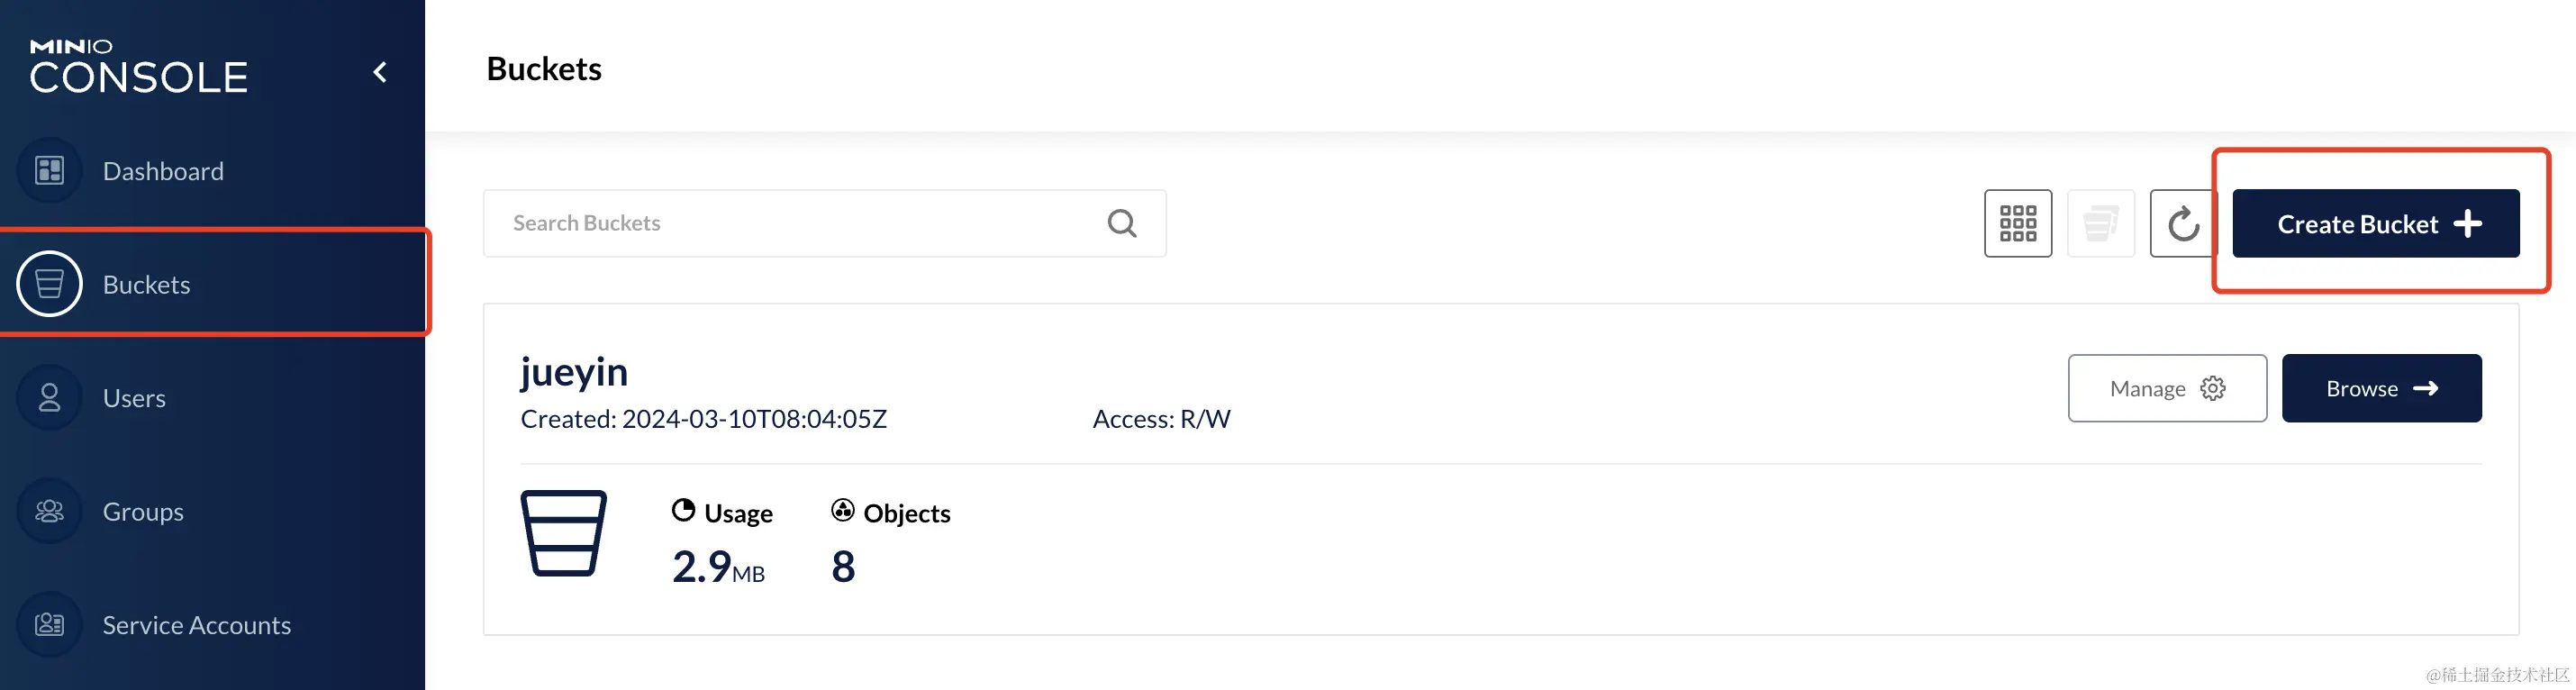Select the Groups menu label

point(143,511)
